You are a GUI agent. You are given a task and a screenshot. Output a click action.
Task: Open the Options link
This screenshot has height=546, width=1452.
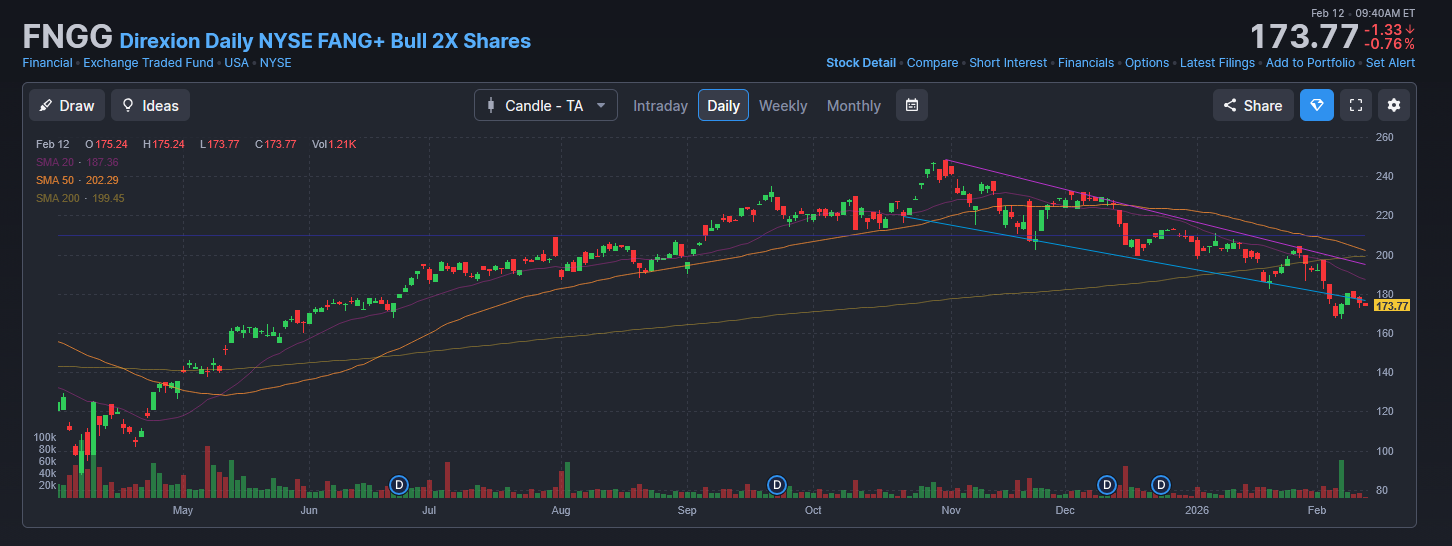point(1147,62)
